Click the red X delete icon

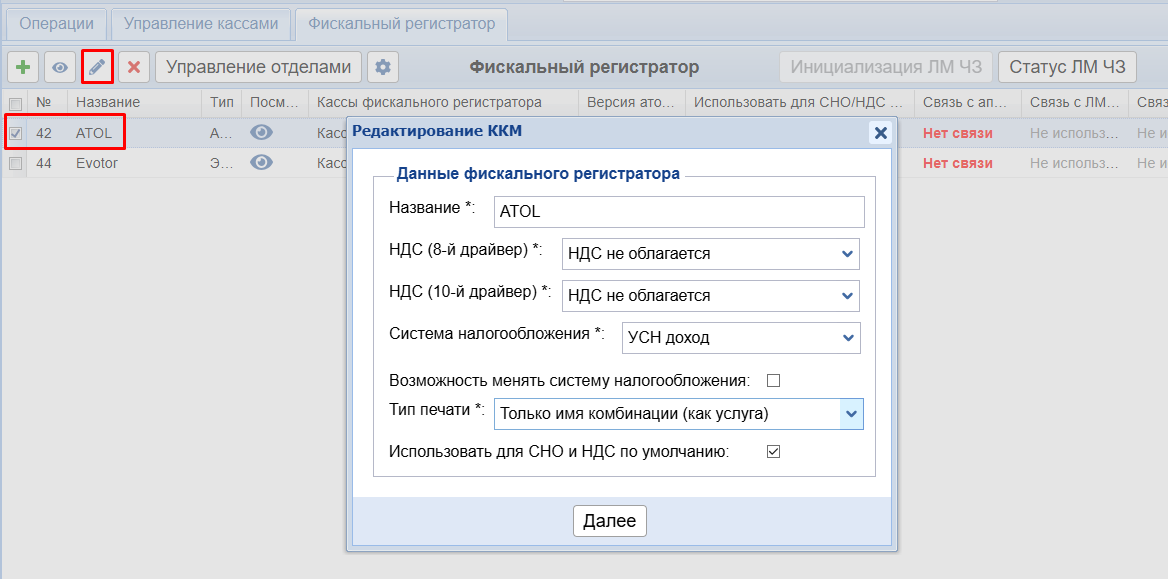[134, 67]
